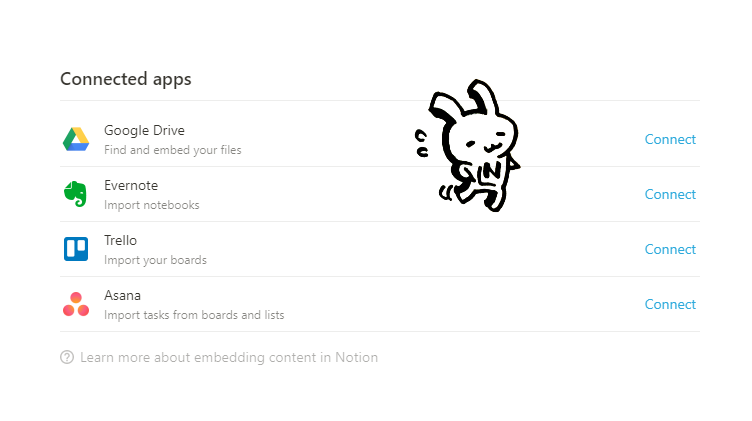Viewport: 752px width, 421px height.
Task: Click the blue Trello board icon
Action: pyautogui.click(x=76, y=249)
